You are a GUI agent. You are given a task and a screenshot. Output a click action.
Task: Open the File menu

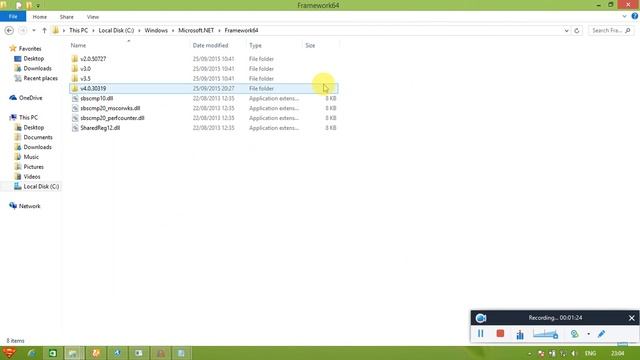click(x=13, y=17)
